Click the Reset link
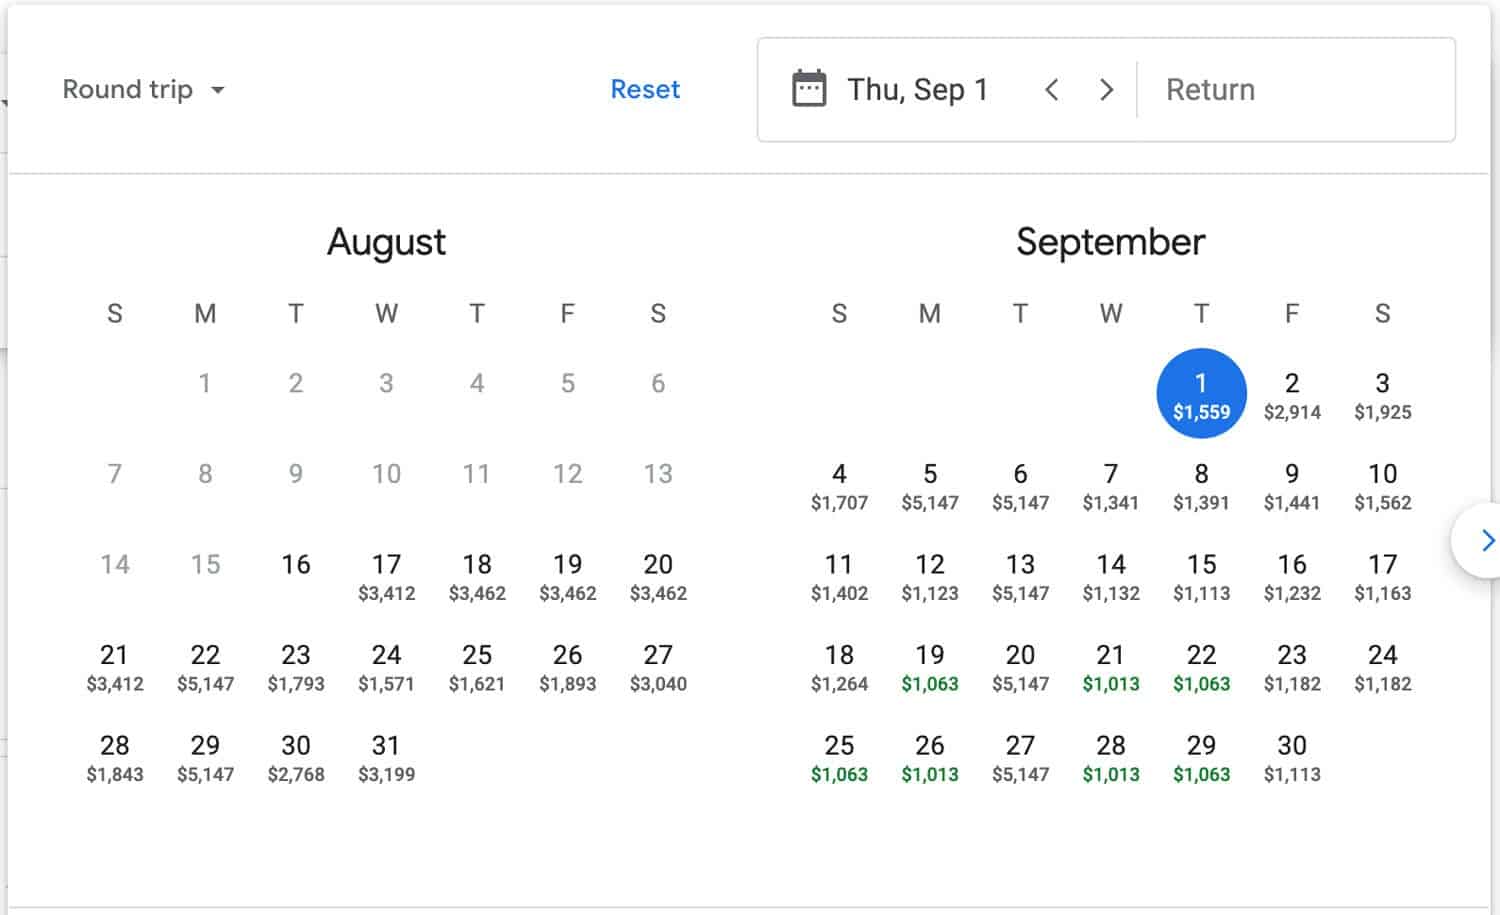 tap(645, 90)
